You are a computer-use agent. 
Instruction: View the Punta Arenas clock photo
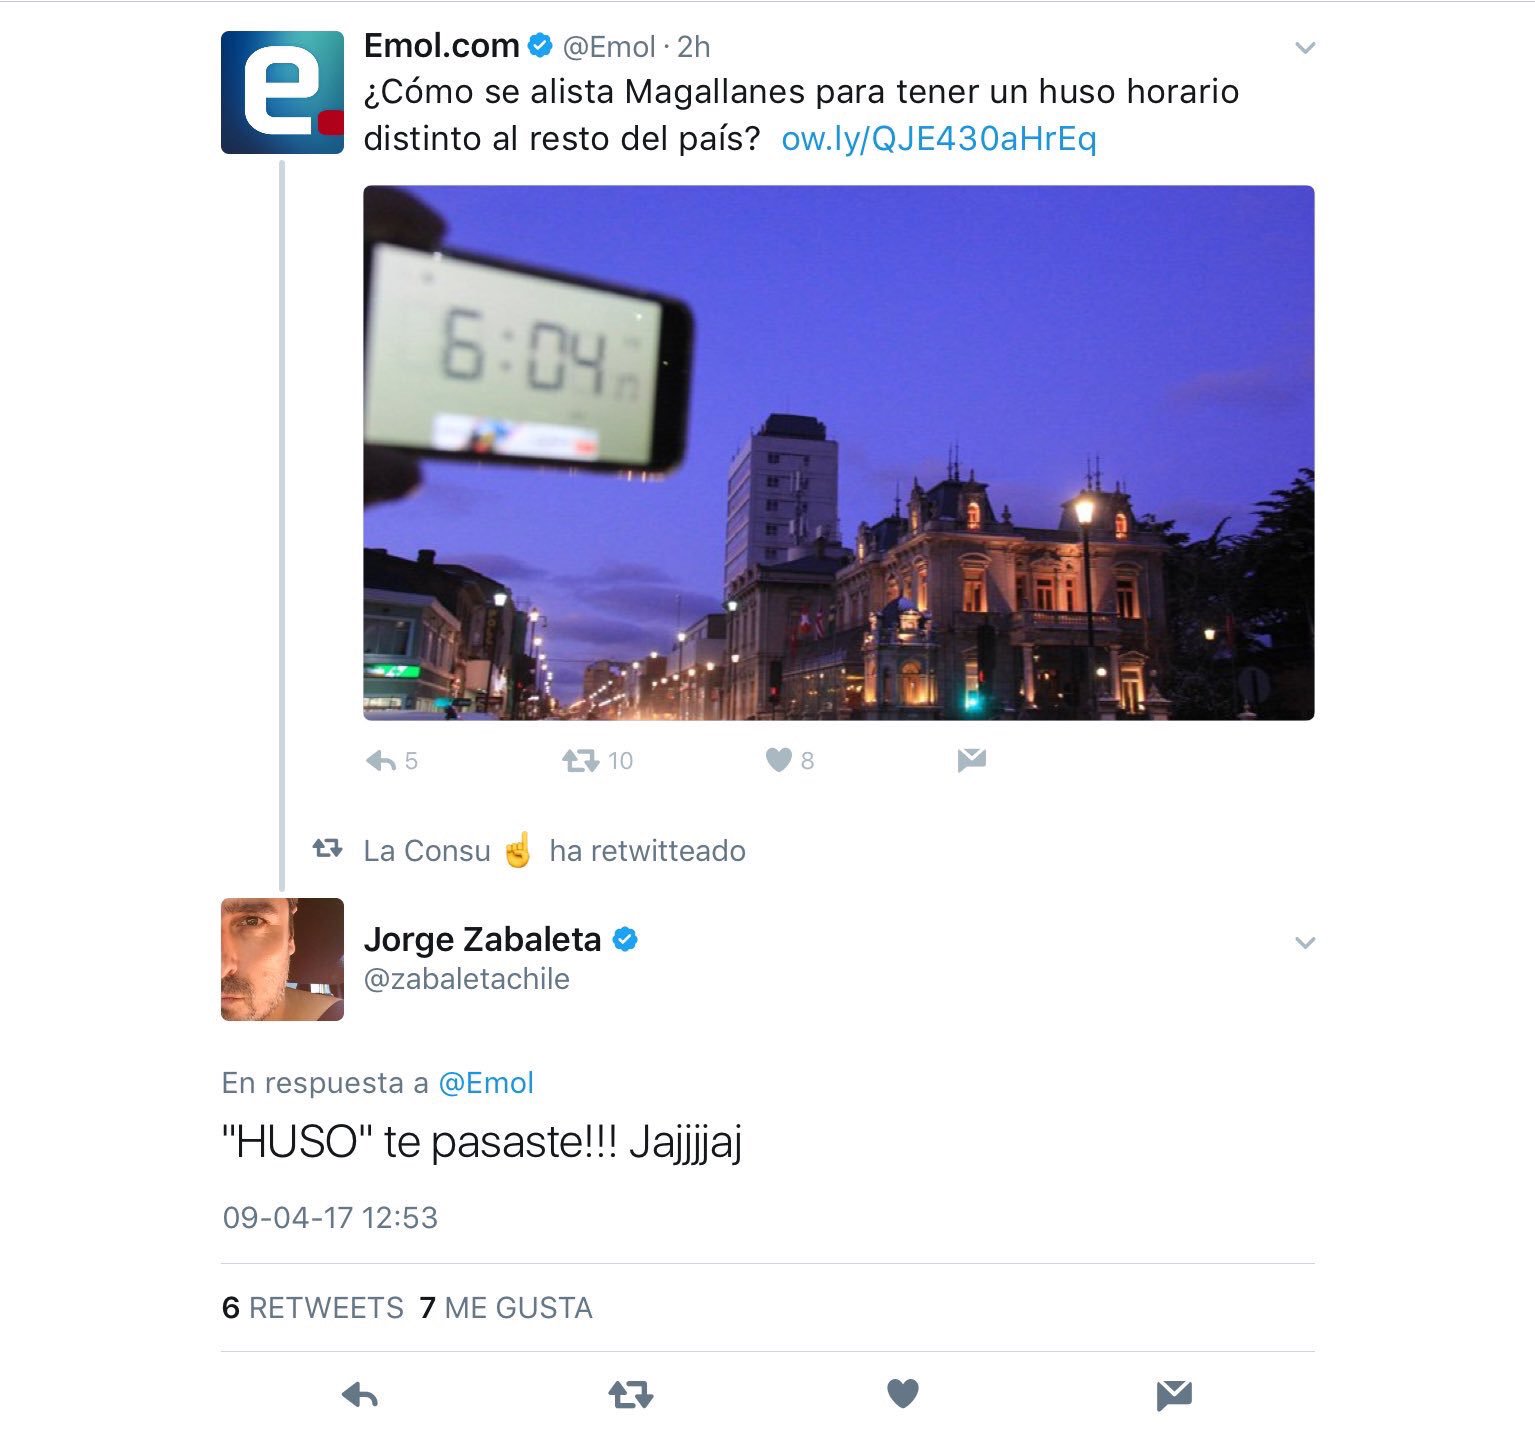click(x=838, y=452)
